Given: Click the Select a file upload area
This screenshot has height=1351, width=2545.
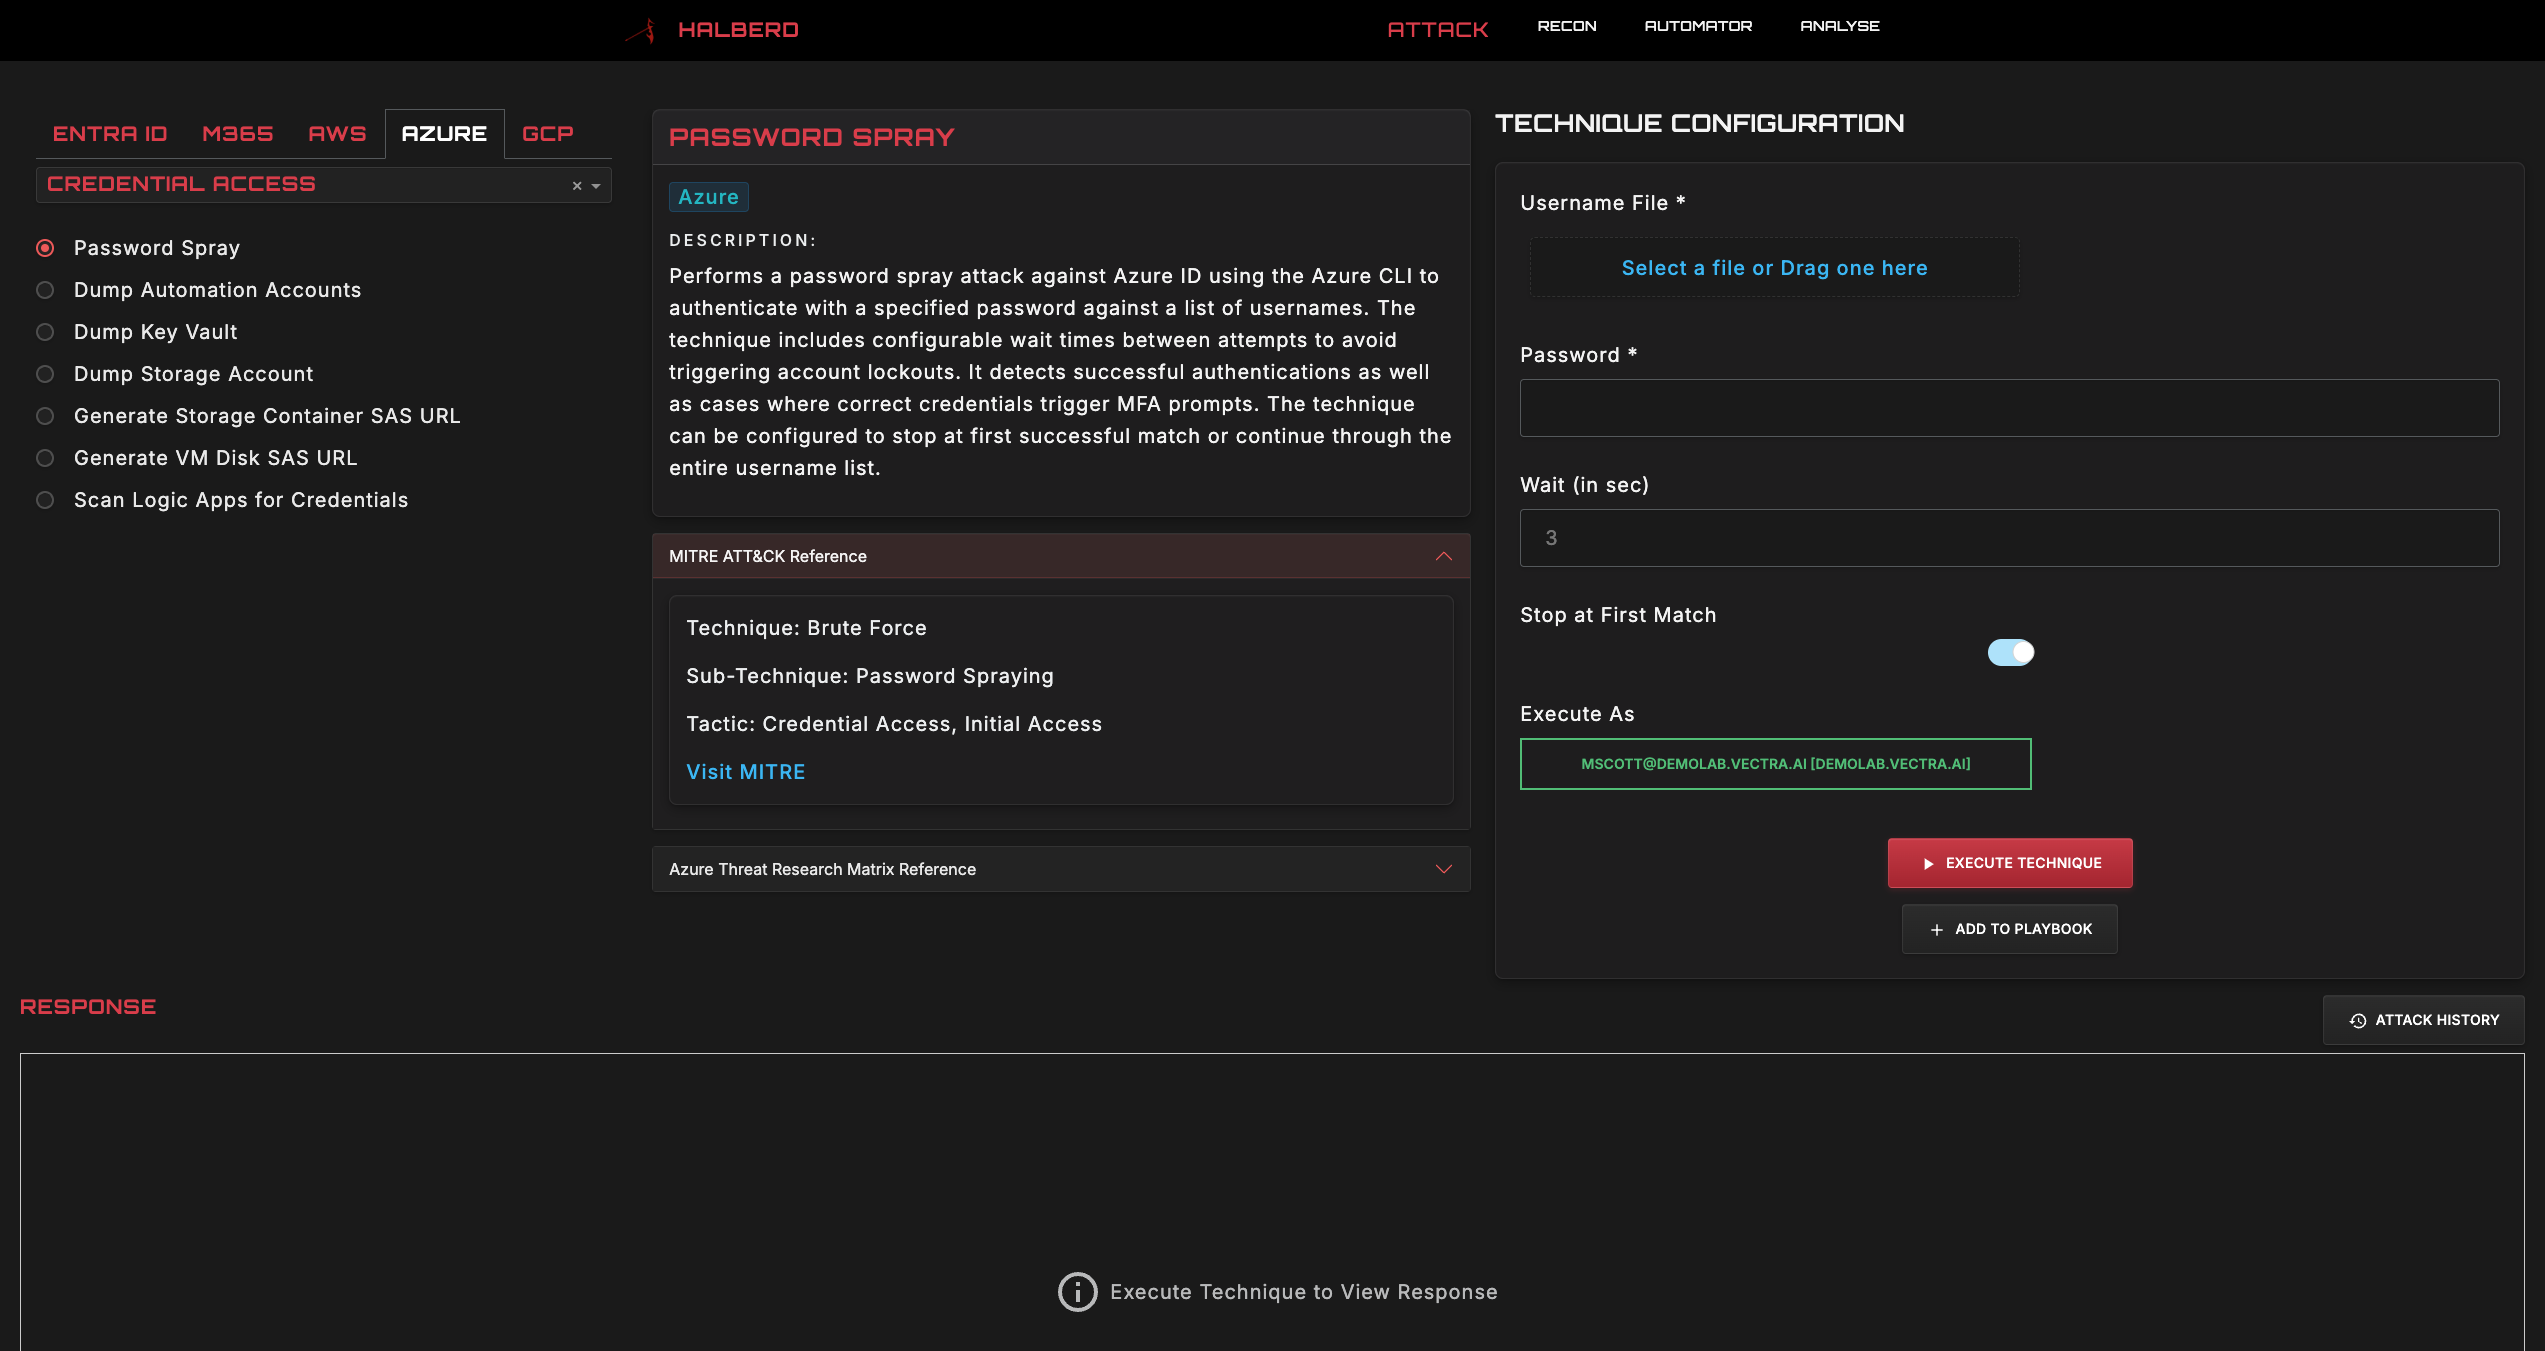Looking at the screenshot, I should tap(1773, 268).
